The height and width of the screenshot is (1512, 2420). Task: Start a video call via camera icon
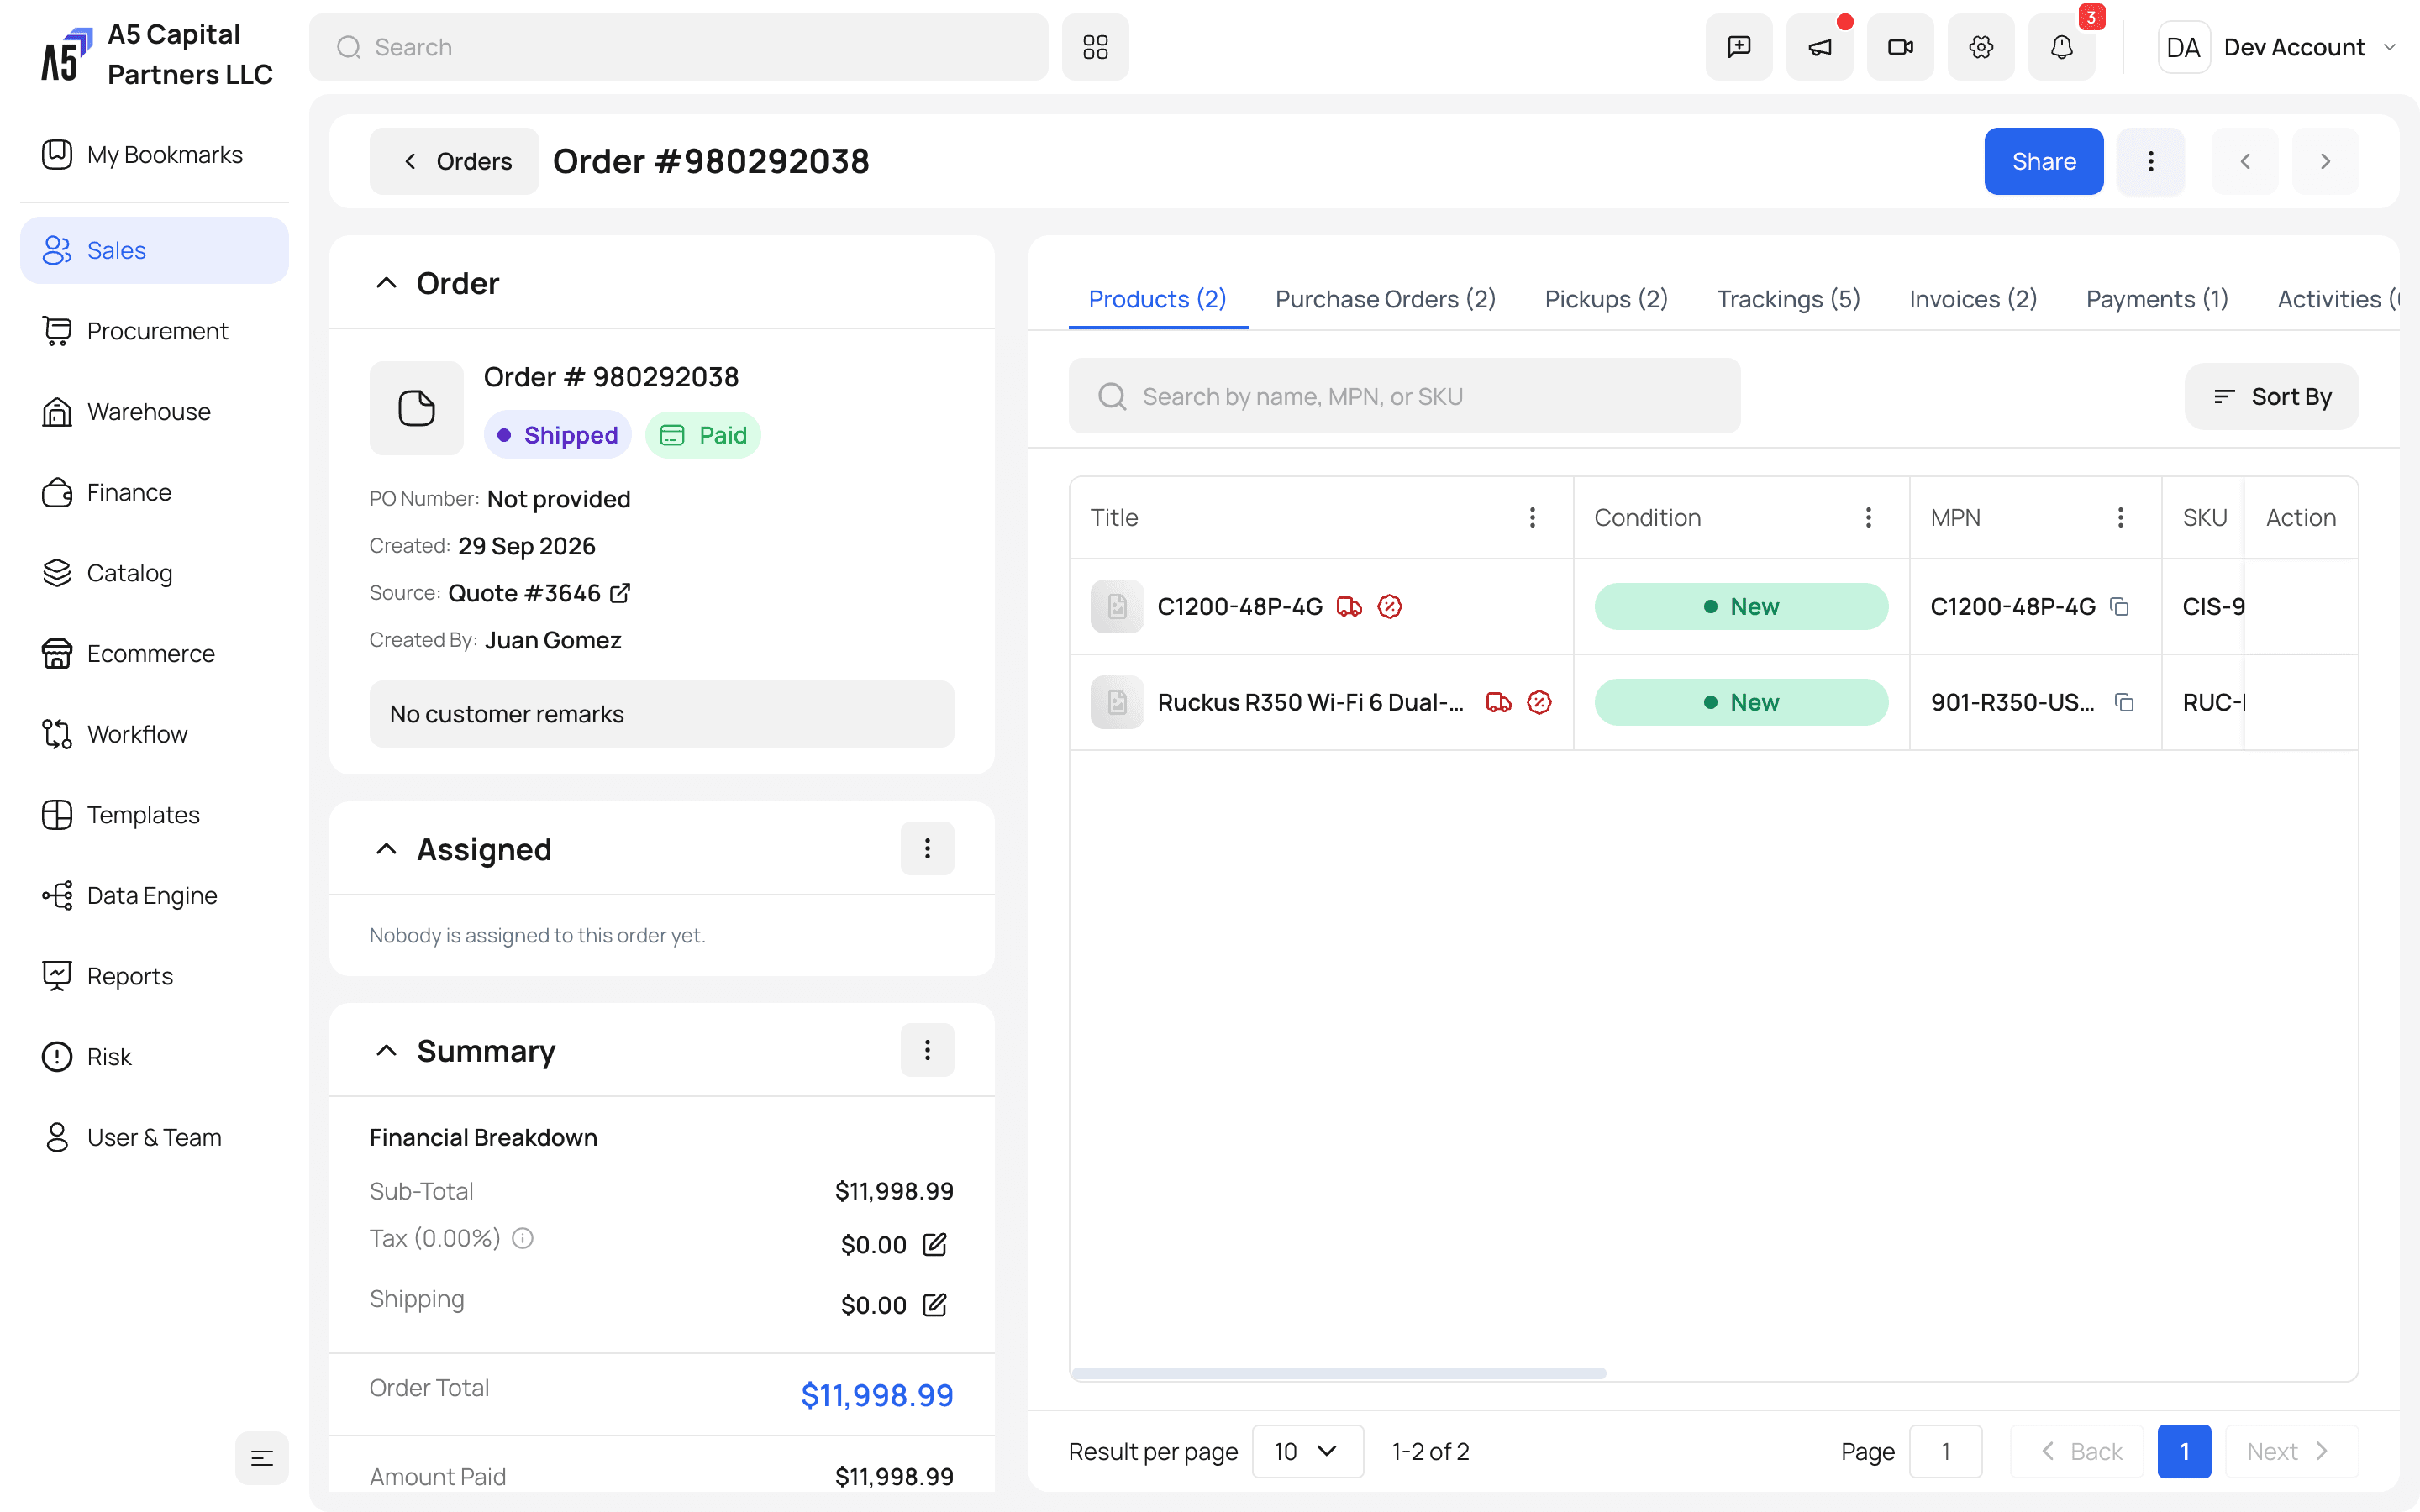click(1900, 47)
